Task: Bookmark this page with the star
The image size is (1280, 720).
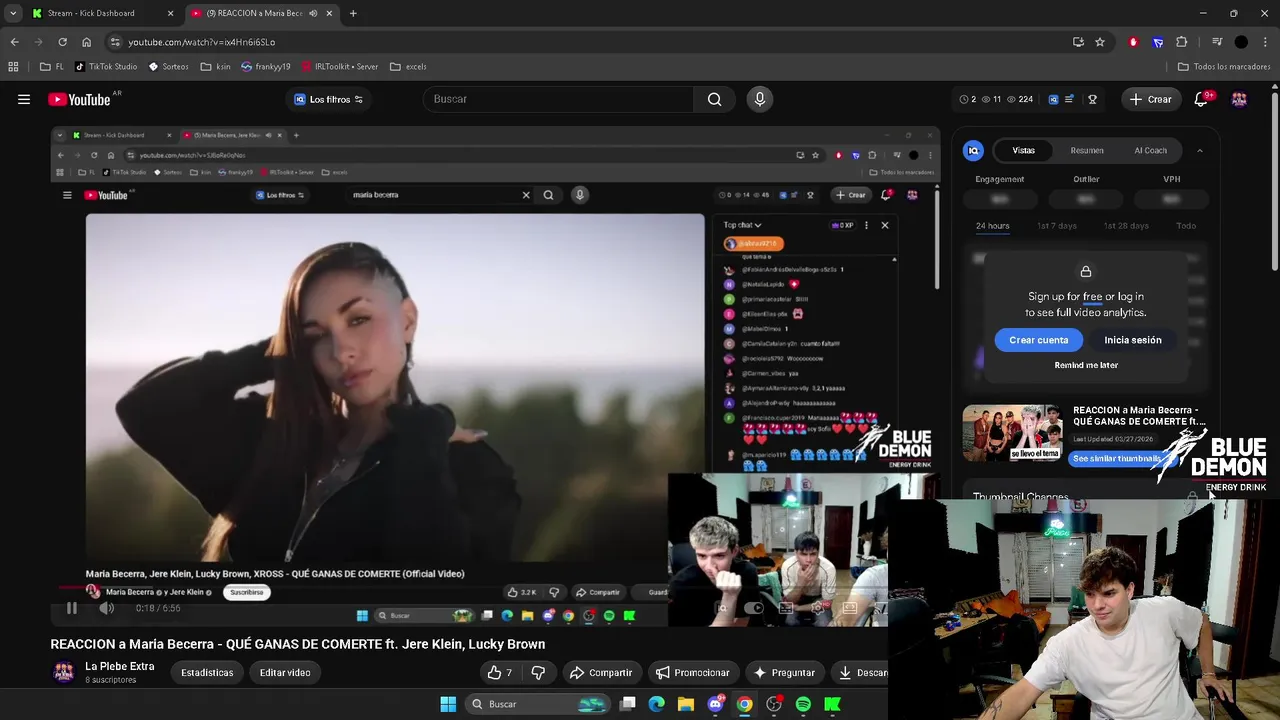Action: 1100,42
